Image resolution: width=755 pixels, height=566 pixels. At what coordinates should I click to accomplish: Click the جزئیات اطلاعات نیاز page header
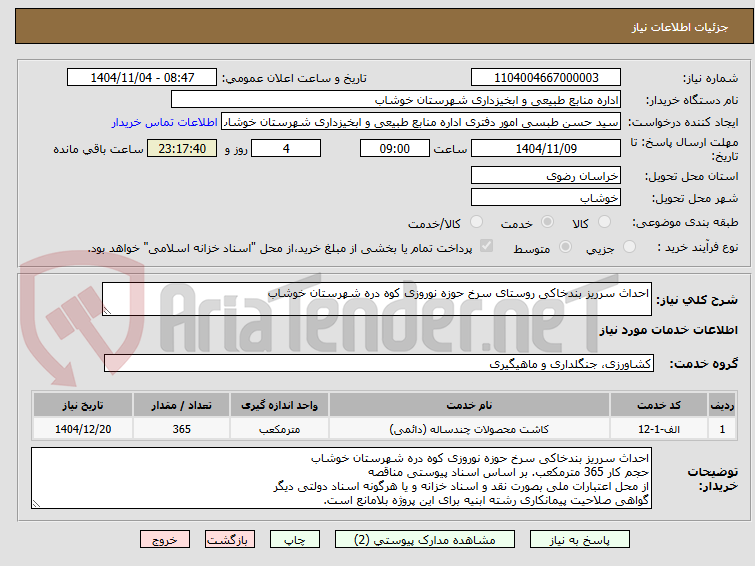click(x=679, y=27)
